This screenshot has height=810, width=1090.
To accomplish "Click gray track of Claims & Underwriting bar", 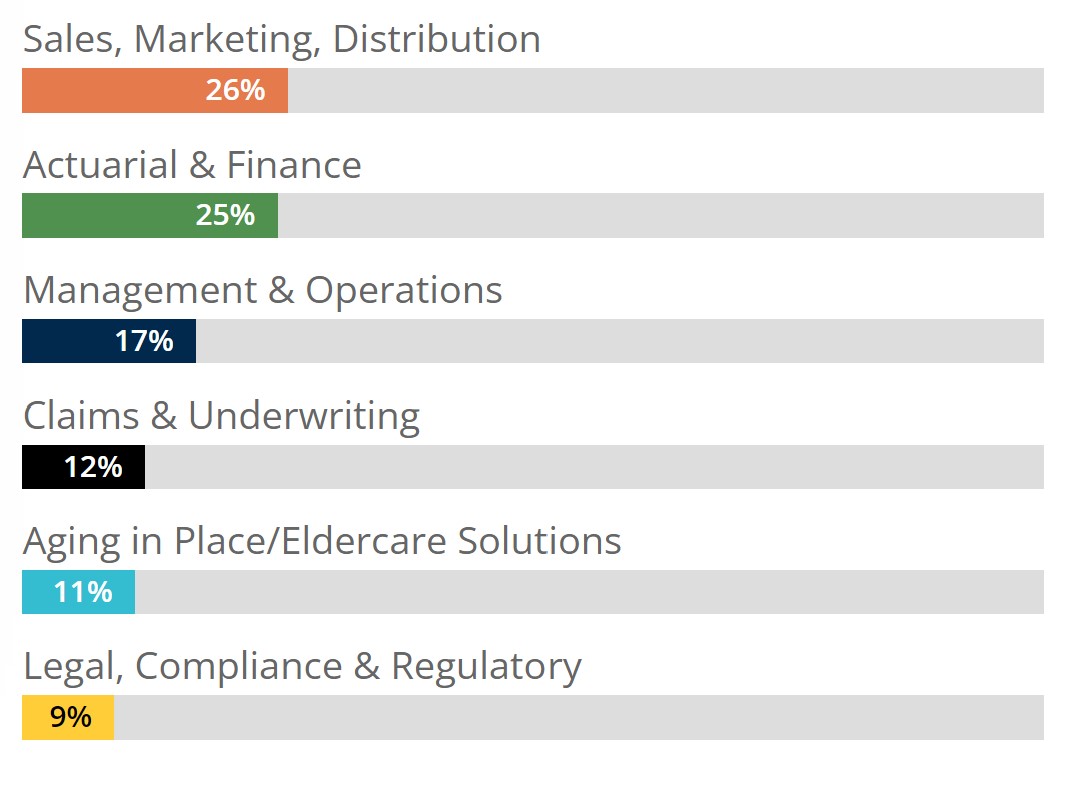I will 594,467.
